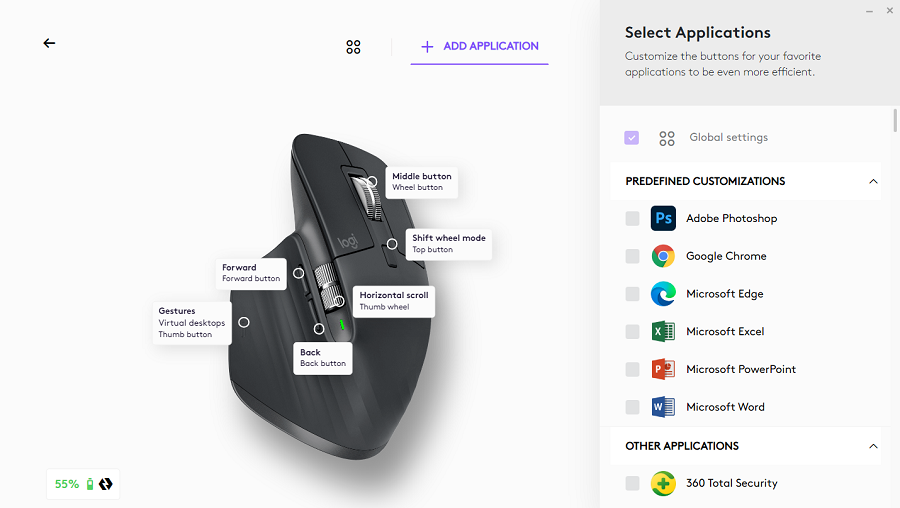Open the Gestures thumb button label
Screen dimensions: 900x508
192,322
